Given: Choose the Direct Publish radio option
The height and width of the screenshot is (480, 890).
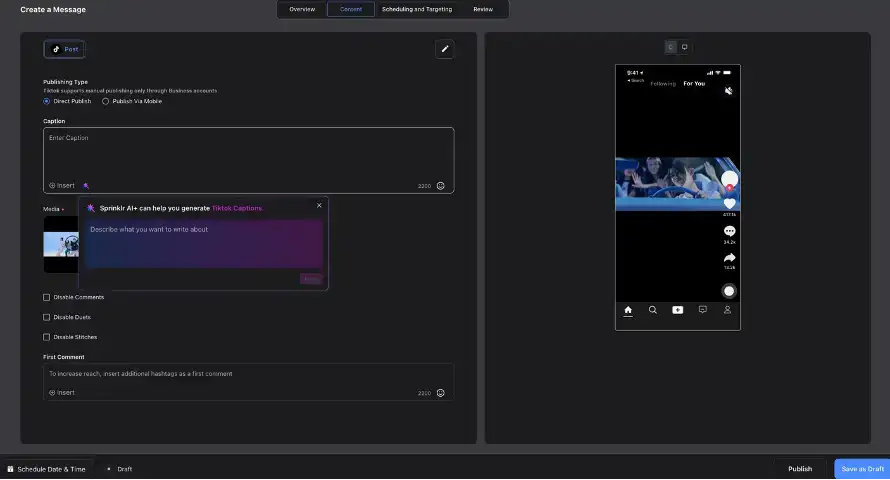Looking at the screenshot, I should click(47, 102).
